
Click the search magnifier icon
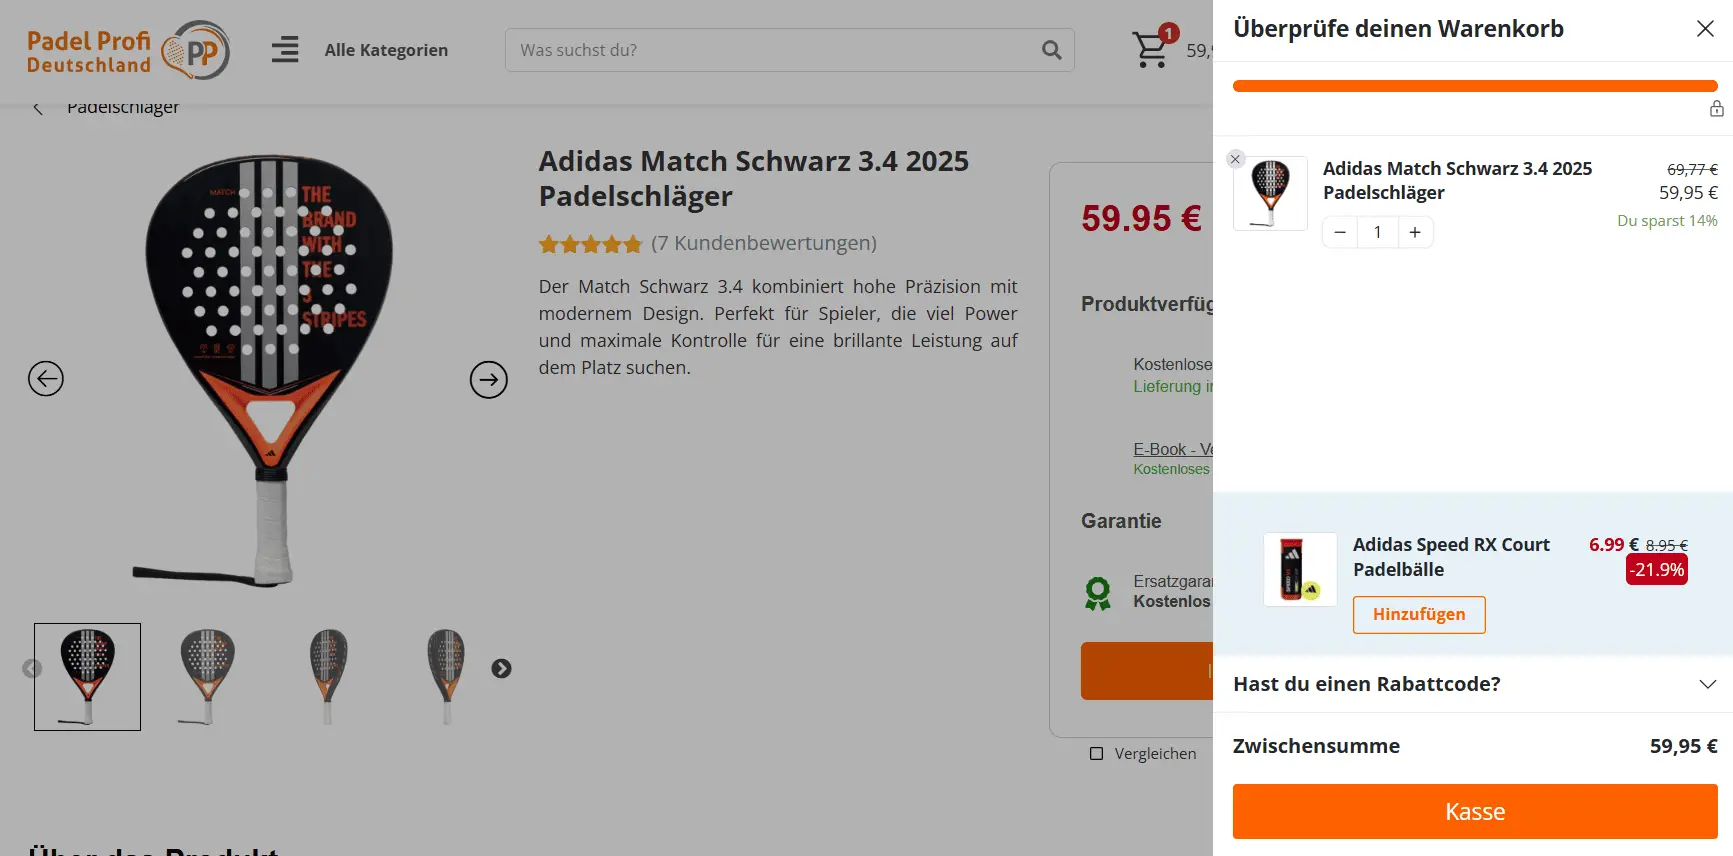(1051, 50)
